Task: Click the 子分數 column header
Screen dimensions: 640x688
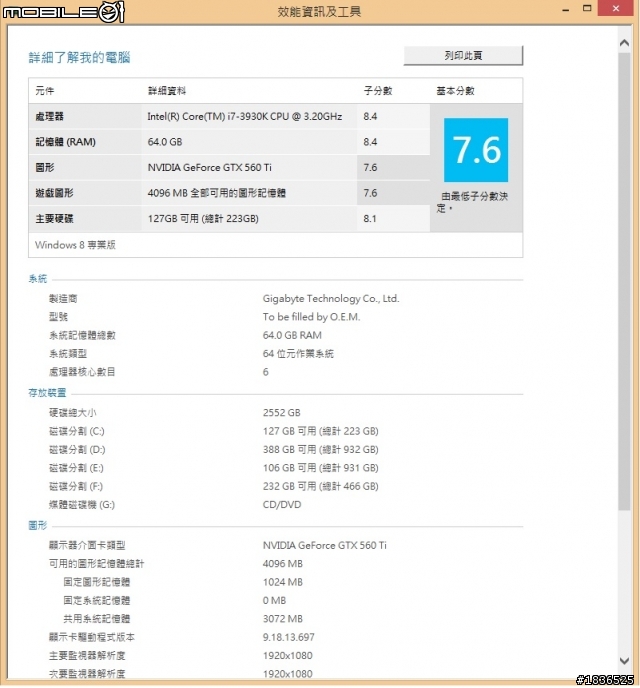Action: tap(378, 91)
